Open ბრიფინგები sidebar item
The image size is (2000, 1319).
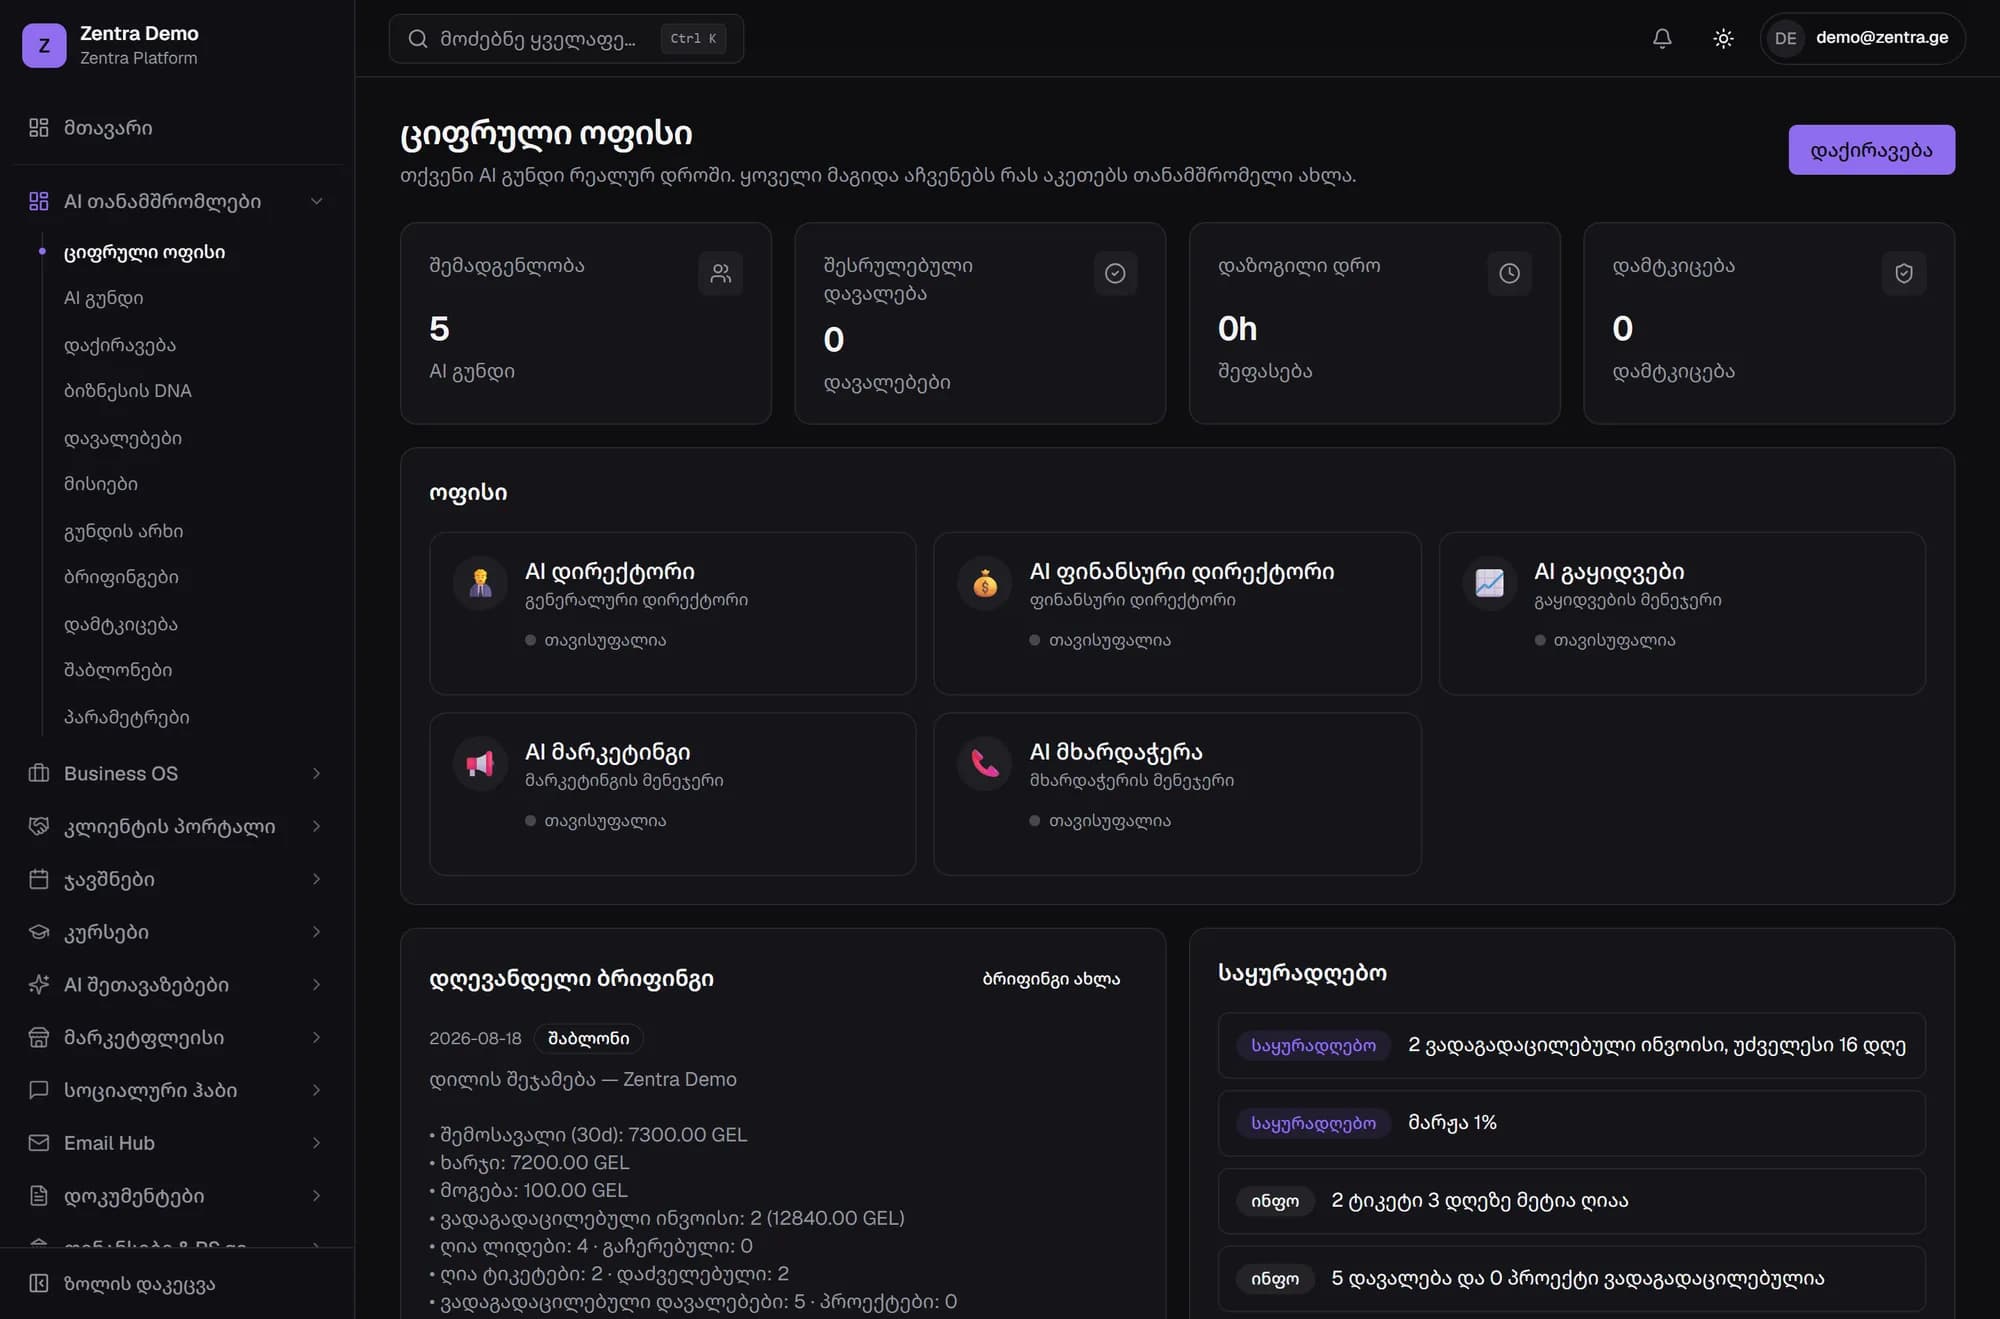[122, 577]
